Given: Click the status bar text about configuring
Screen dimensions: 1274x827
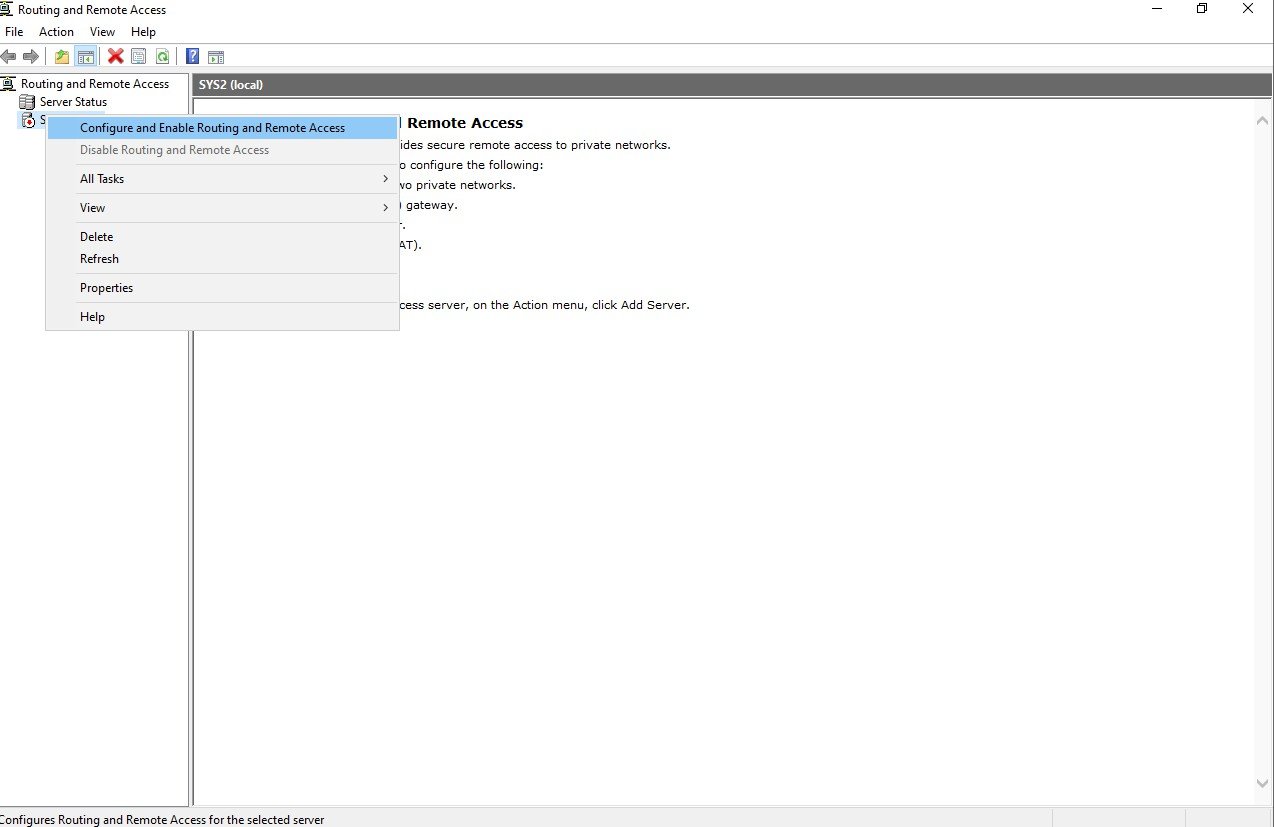Looking at the screenshot, I should (x=162, y=819).
